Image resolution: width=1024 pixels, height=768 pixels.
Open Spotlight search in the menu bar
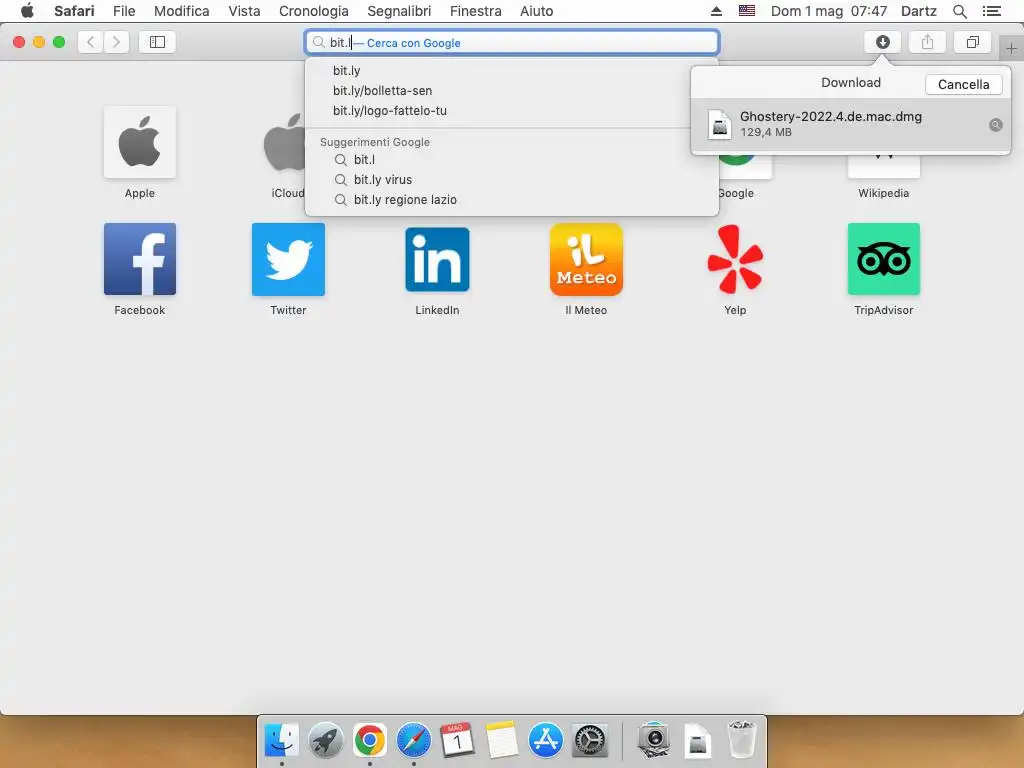959,11
